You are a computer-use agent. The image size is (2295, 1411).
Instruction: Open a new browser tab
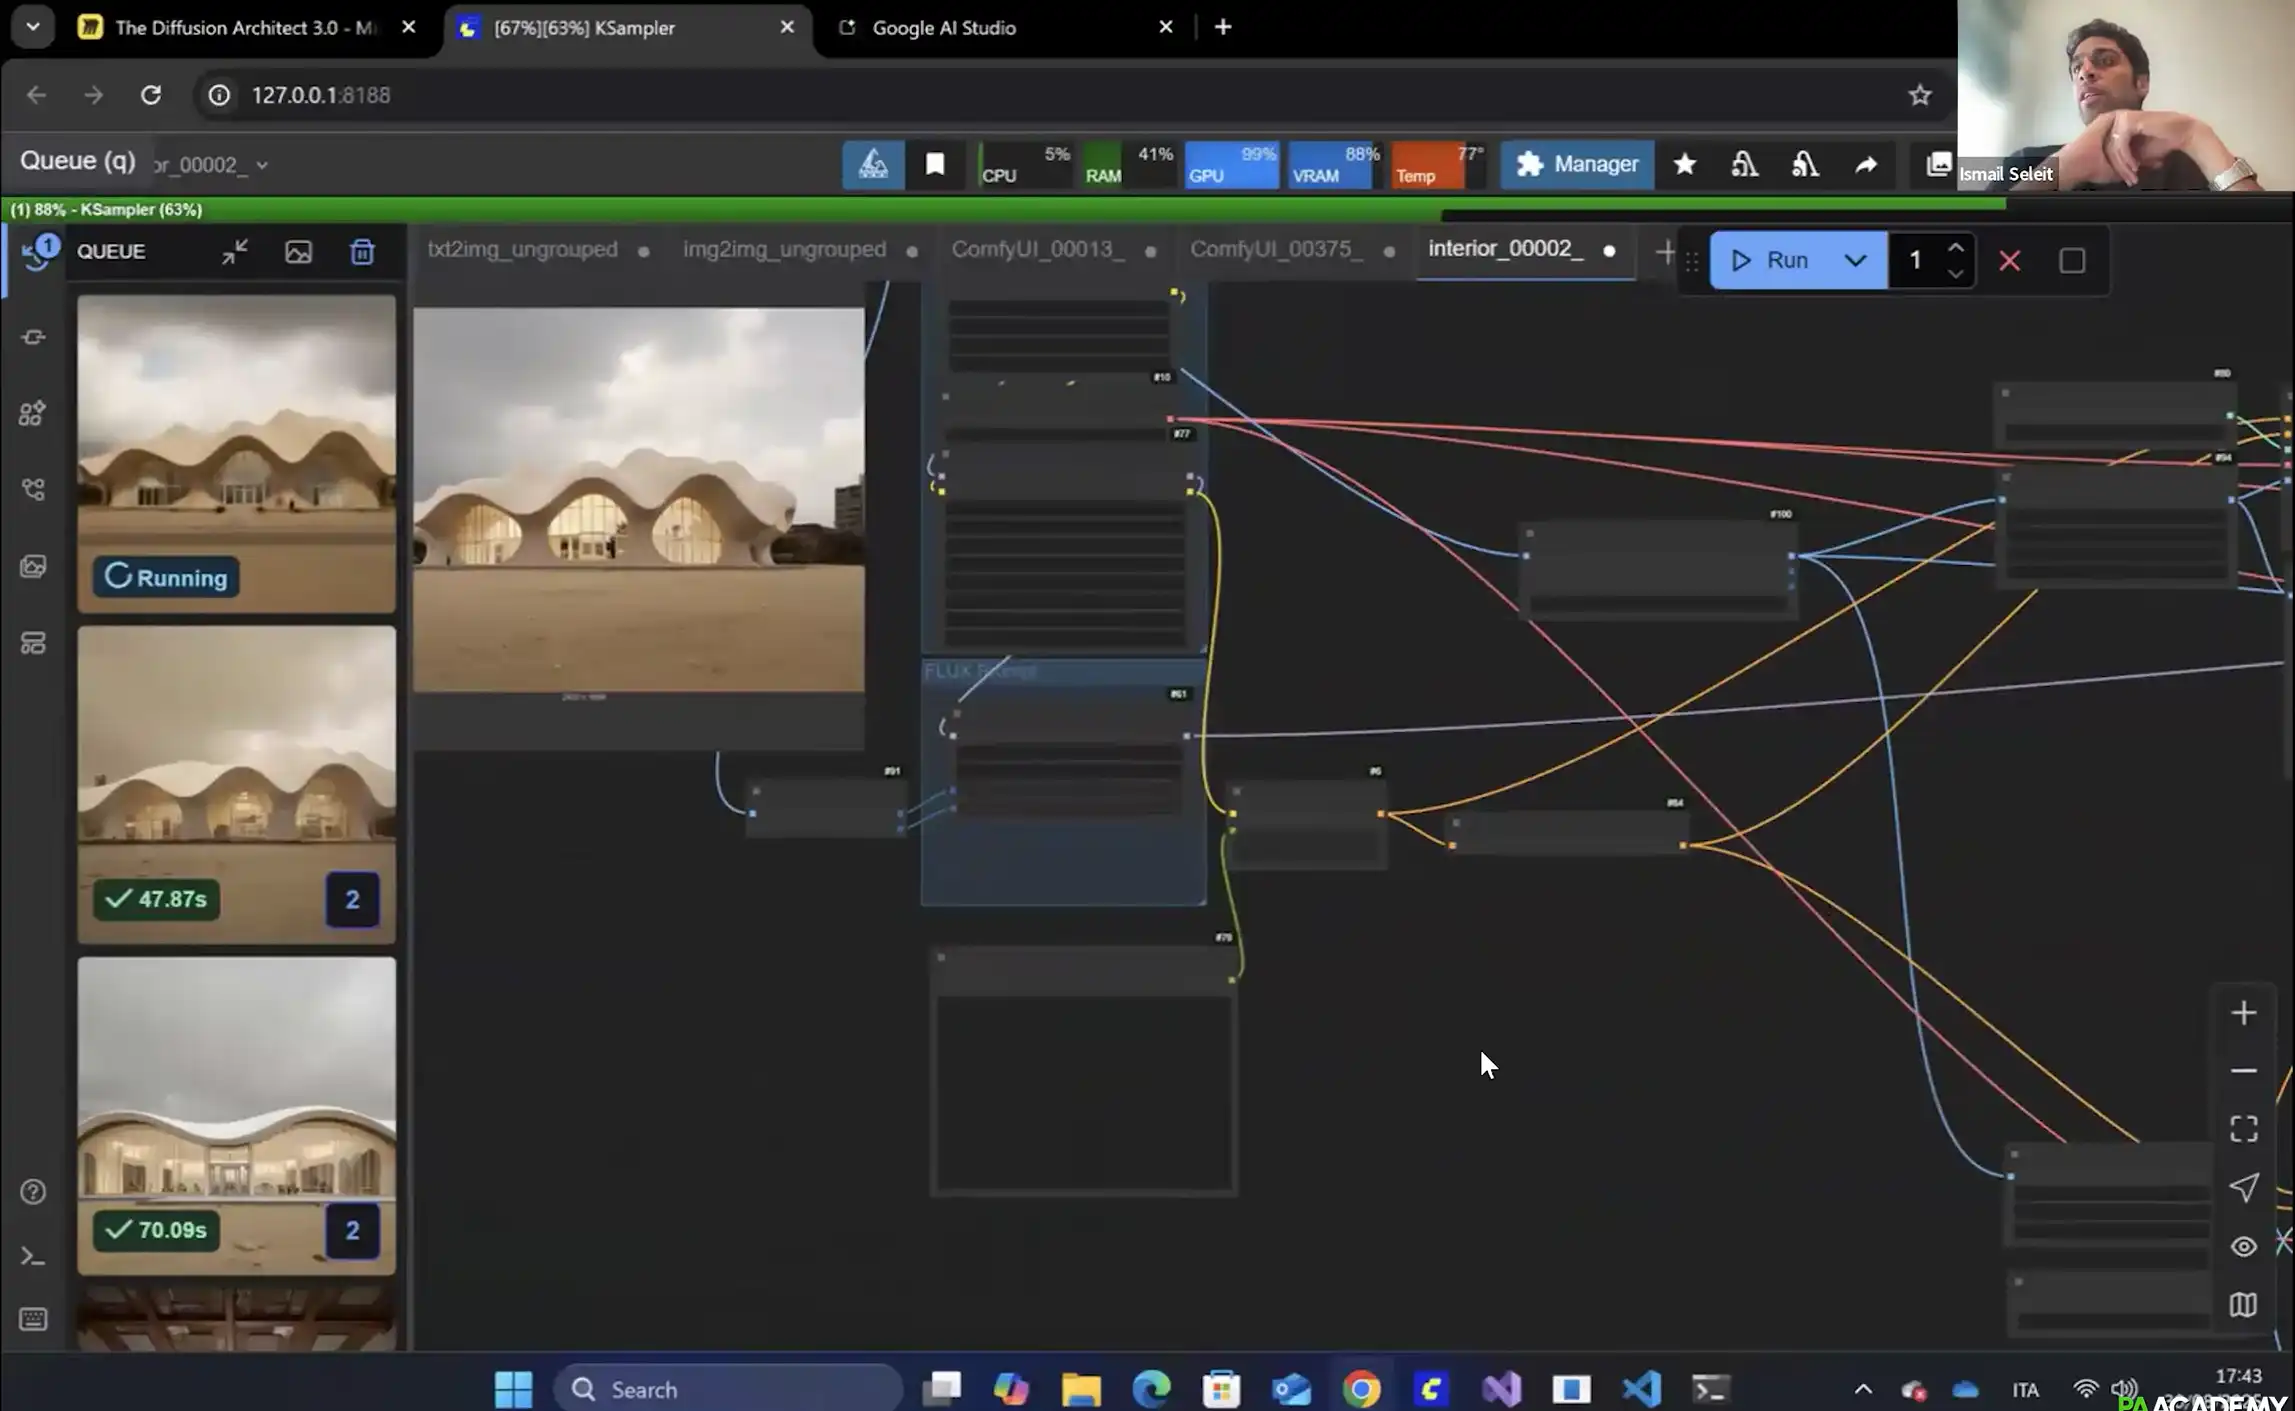[1223, 28]
